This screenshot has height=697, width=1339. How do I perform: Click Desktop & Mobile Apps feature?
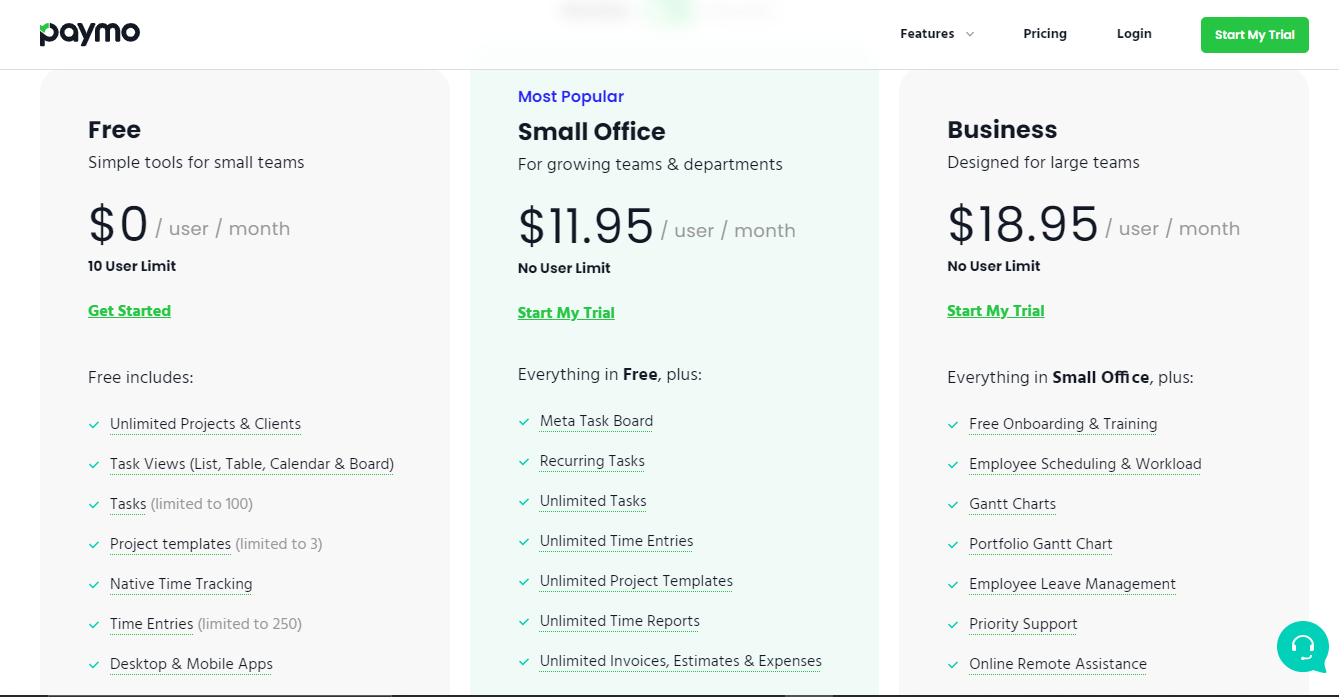(x=191, y=664)
